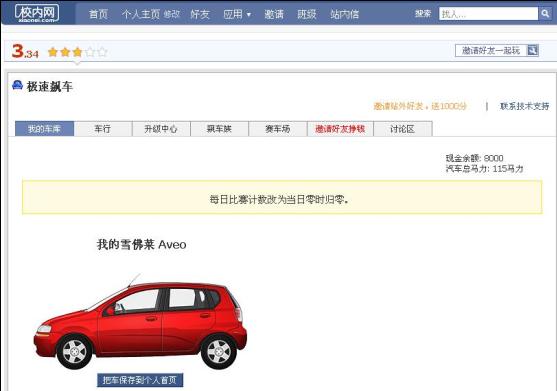The width and height of the screenshot is (557, 391).
Task: Go to 首页 in top navigation
Action: (x=98, y=14)
